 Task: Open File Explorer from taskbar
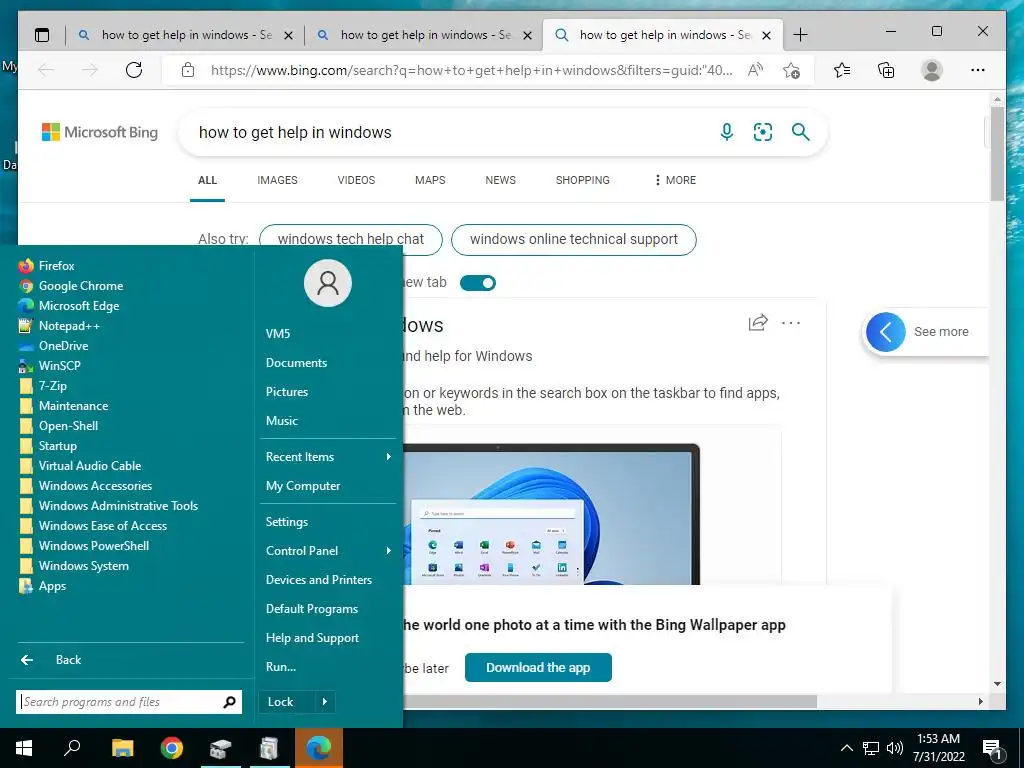pos(123,748)
